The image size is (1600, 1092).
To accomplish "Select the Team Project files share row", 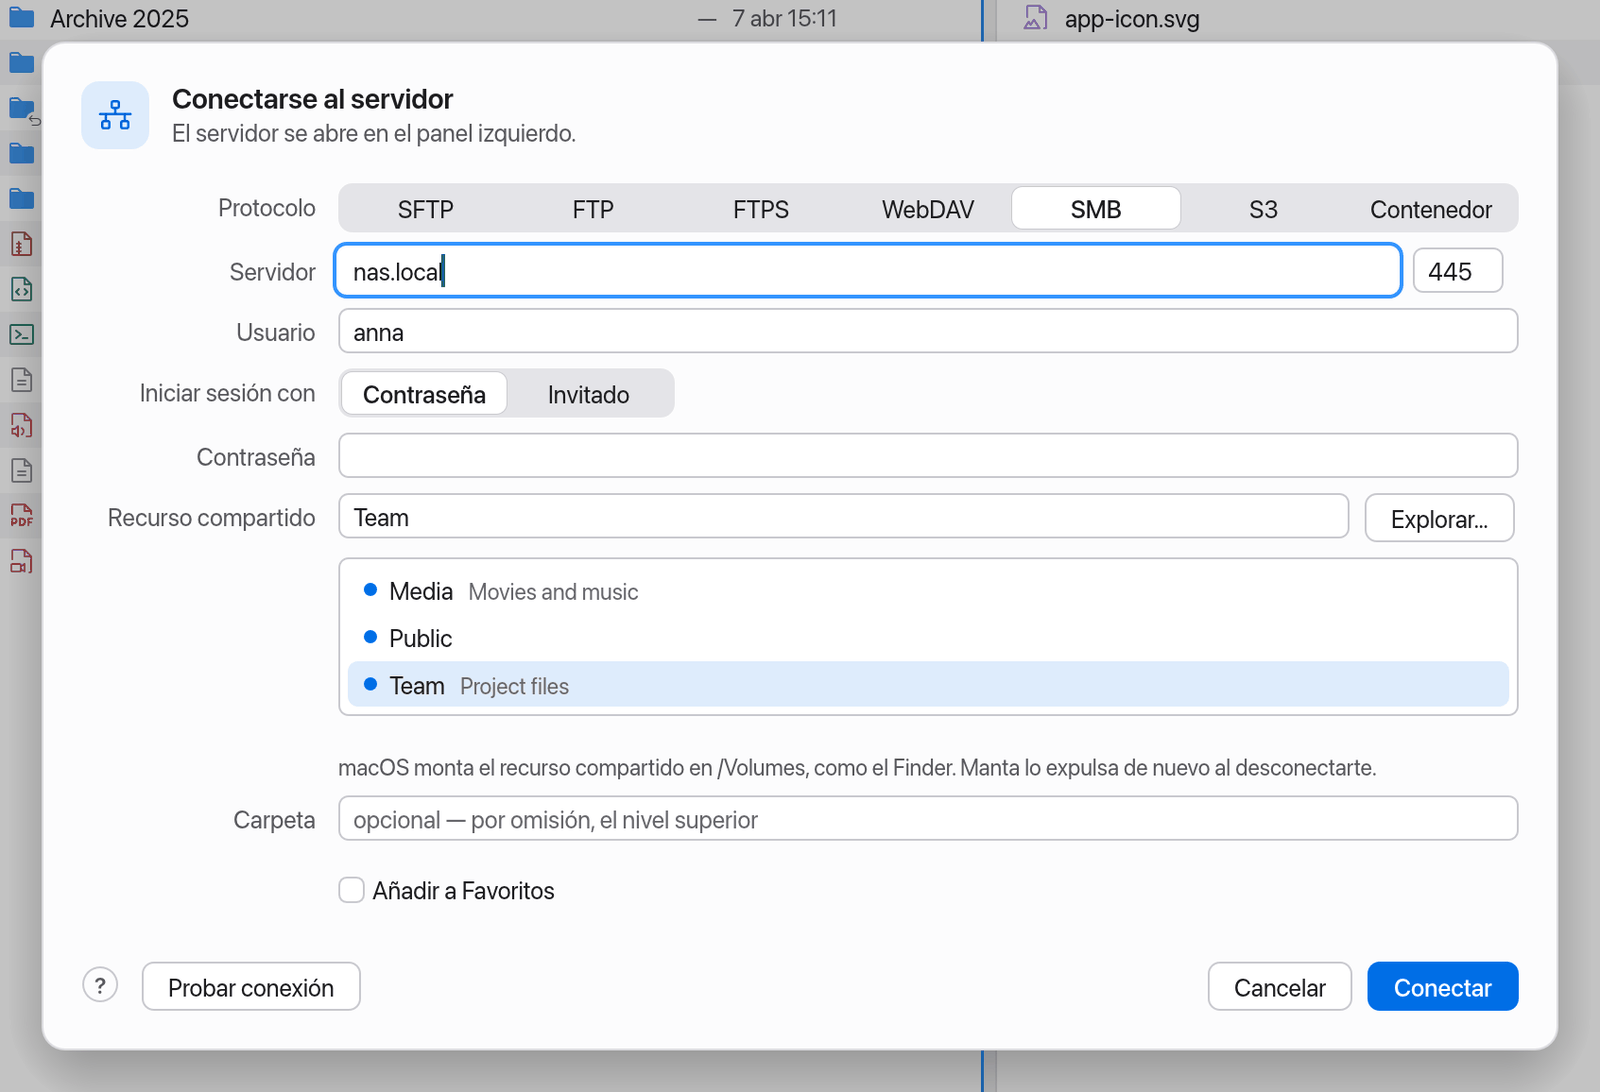I will point(928,685).
